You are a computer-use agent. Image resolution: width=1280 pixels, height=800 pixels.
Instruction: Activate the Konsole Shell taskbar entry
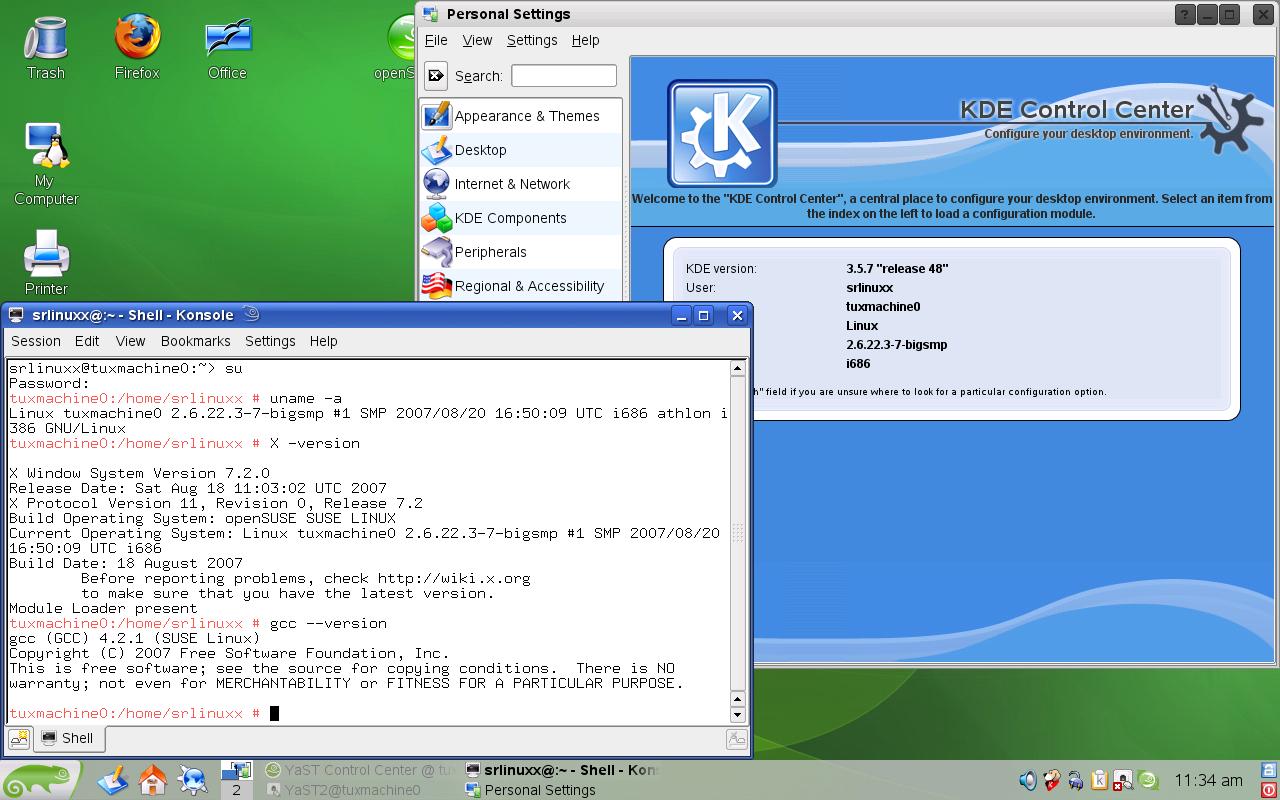pyautogui.click(x=562, y=770)
